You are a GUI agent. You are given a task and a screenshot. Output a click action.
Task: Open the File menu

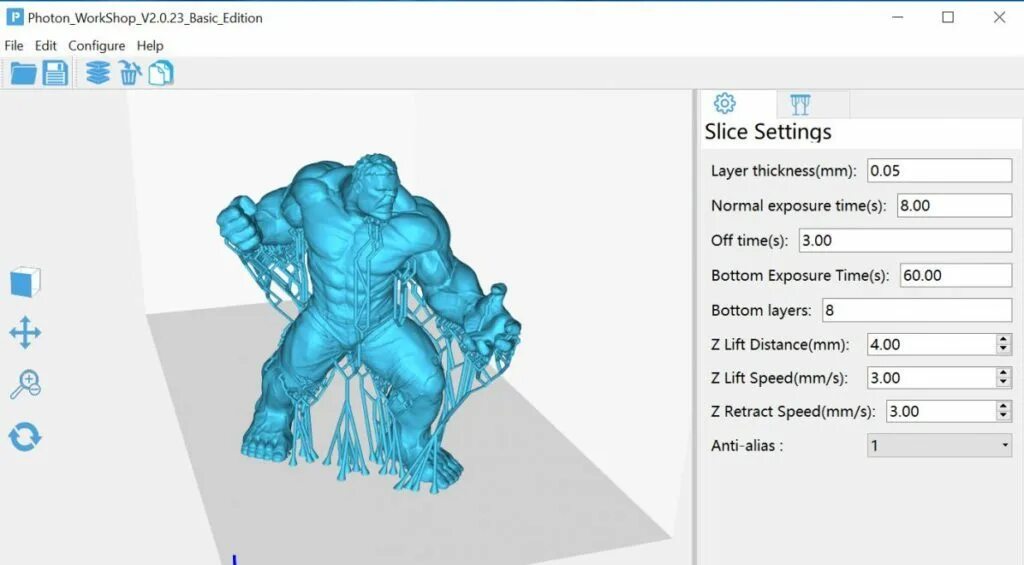[14, 46]
